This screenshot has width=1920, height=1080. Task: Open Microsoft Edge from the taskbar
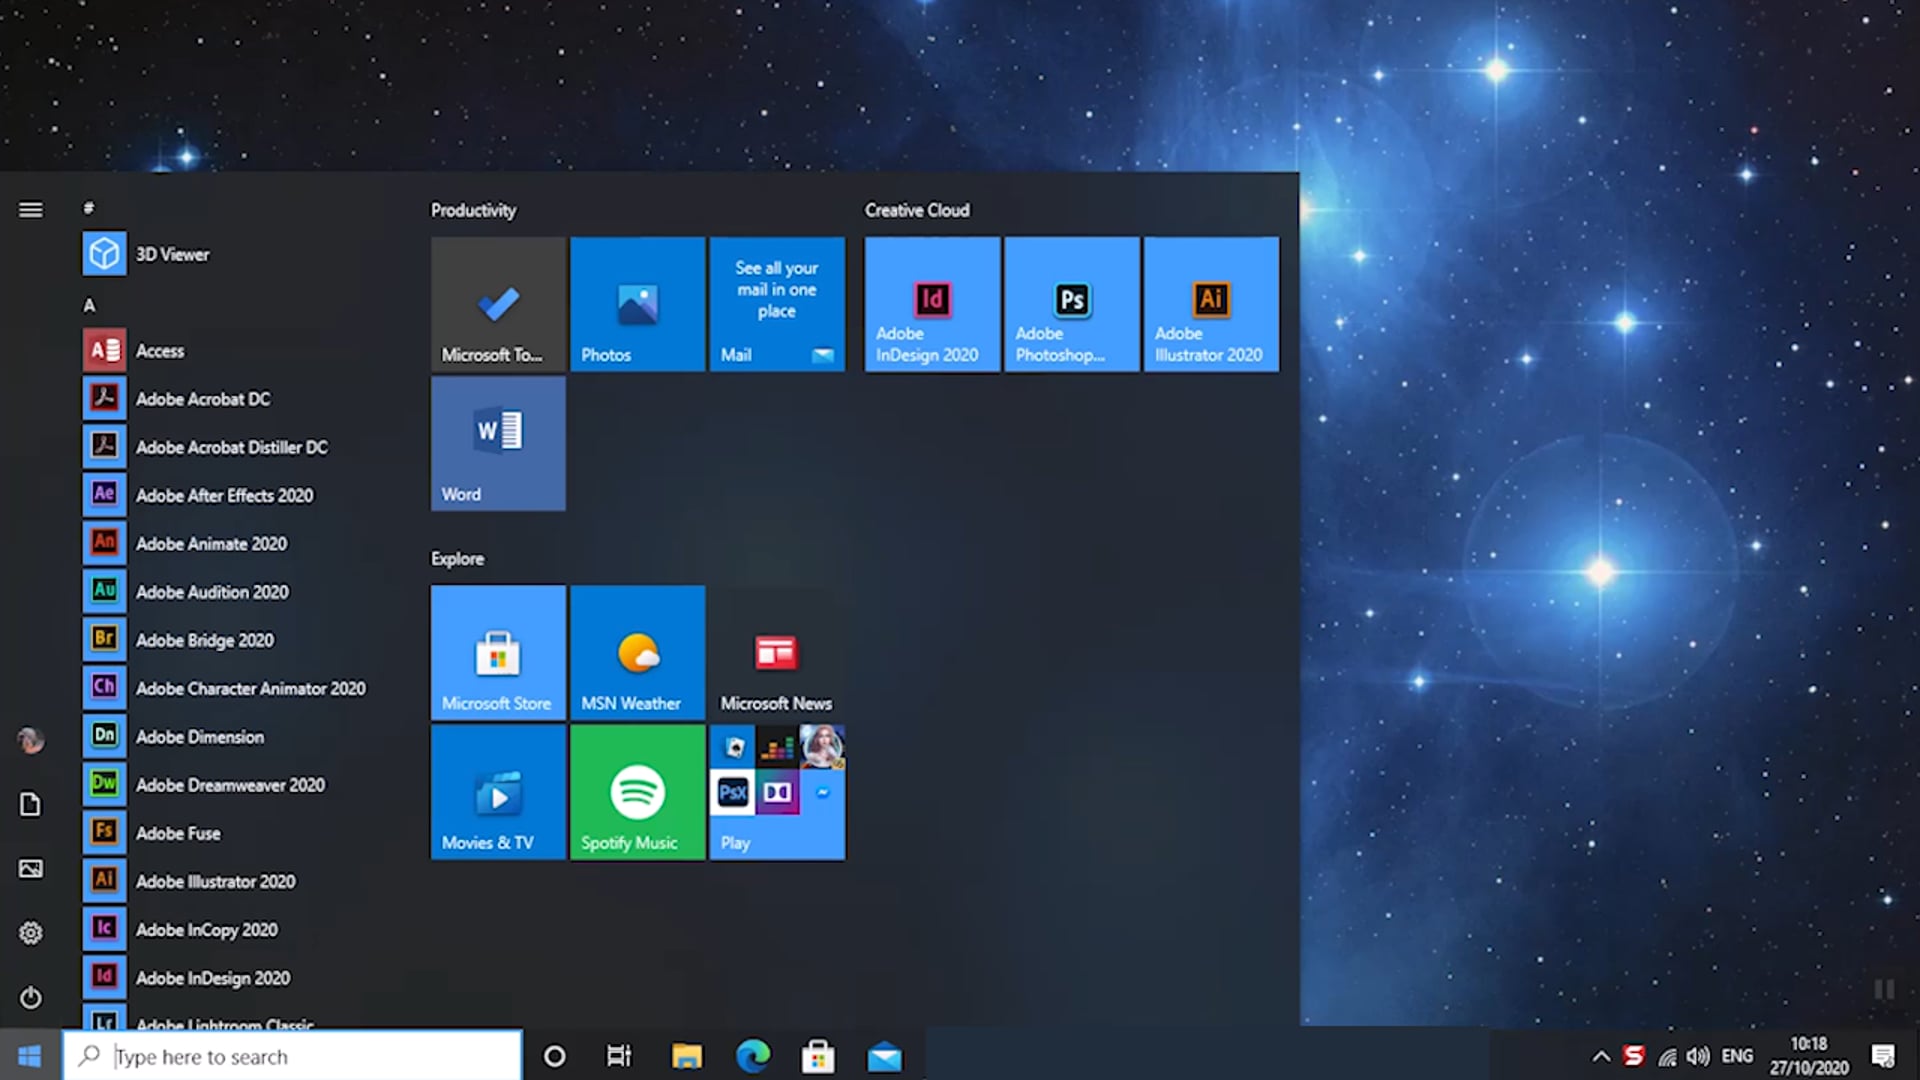click(x=753, y=1055)
